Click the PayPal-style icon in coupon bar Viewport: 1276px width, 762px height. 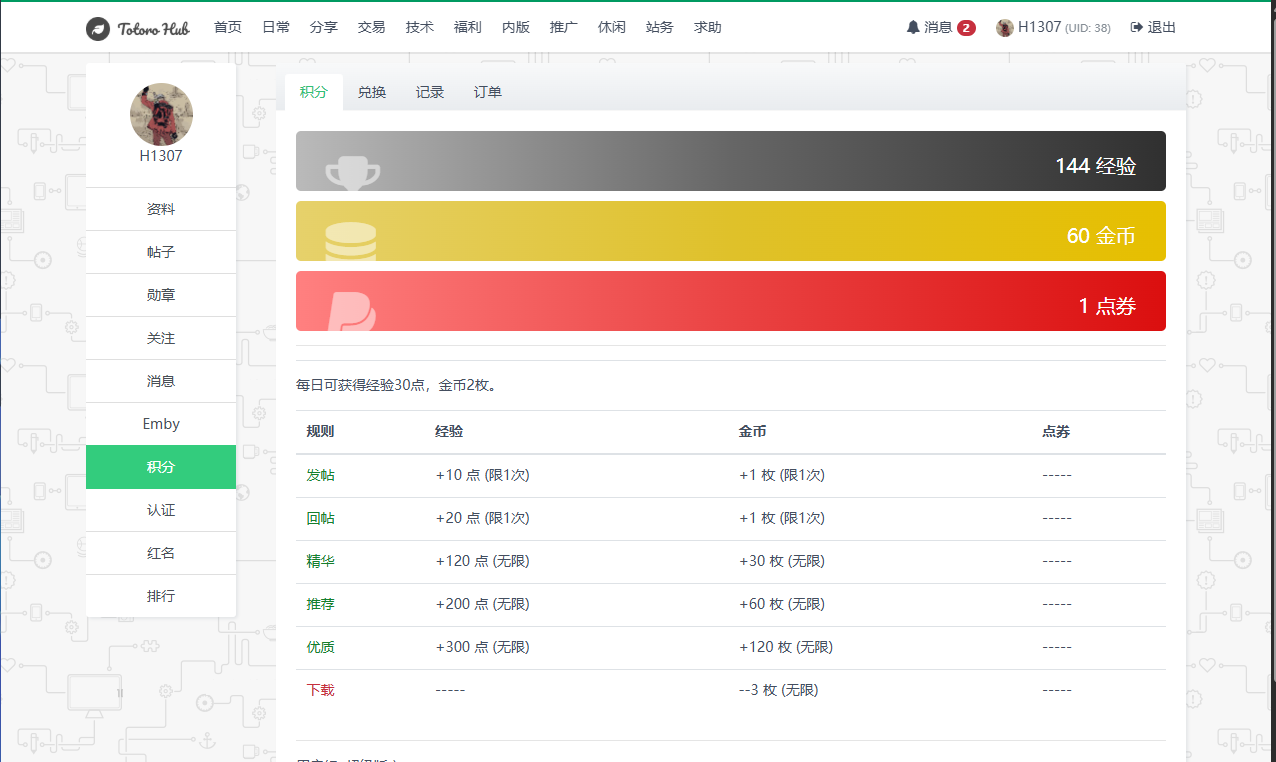point(352,311)
